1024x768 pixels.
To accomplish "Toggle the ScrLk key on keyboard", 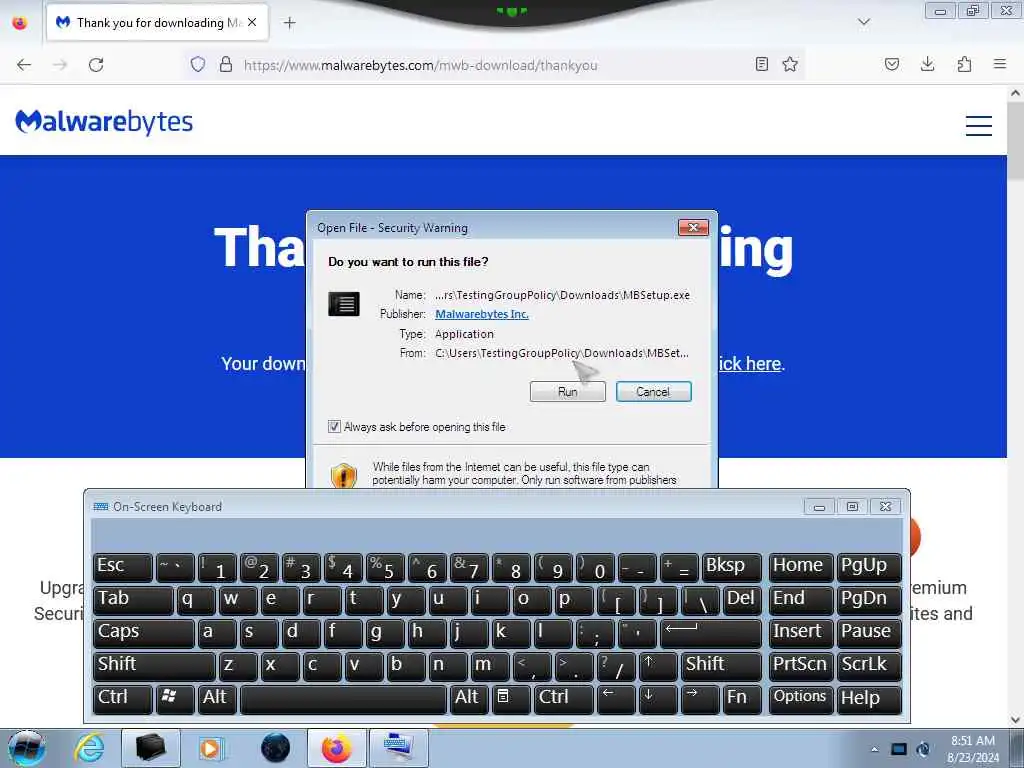I will (x=868, y=665).
